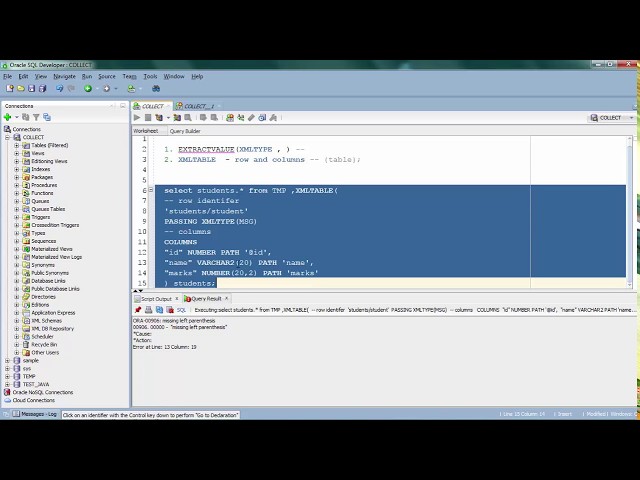Image resolution: width=640 pixels, height=480 pixels.
Task: Click the Clear eraser icon in worksheet toolbar
Action: pyautogui.click(x=251, y=118)
